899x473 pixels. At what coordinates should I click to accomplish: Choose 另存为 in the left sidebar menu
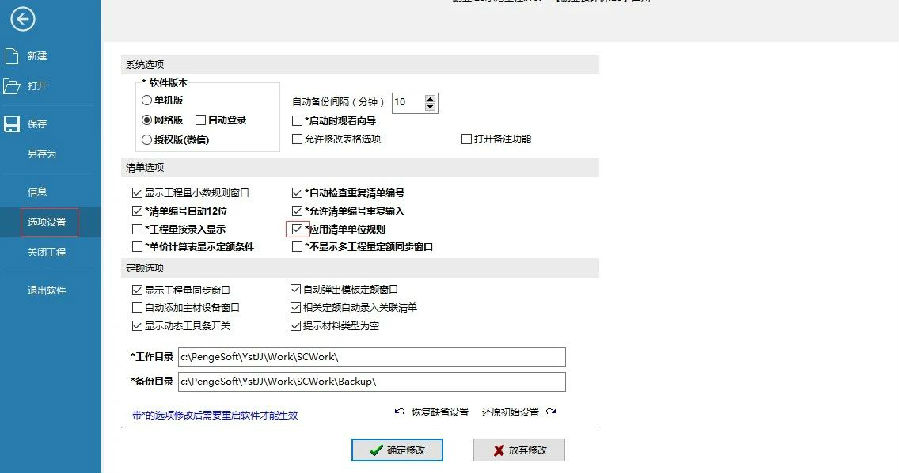(42, 154)
